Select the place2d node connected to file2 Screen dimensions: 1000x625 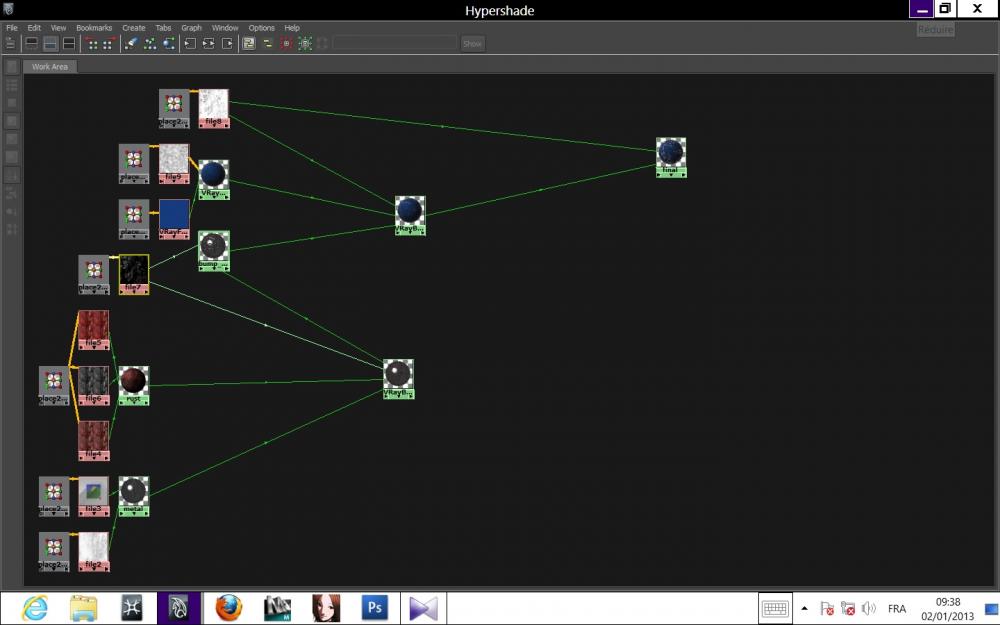[54, 552]
